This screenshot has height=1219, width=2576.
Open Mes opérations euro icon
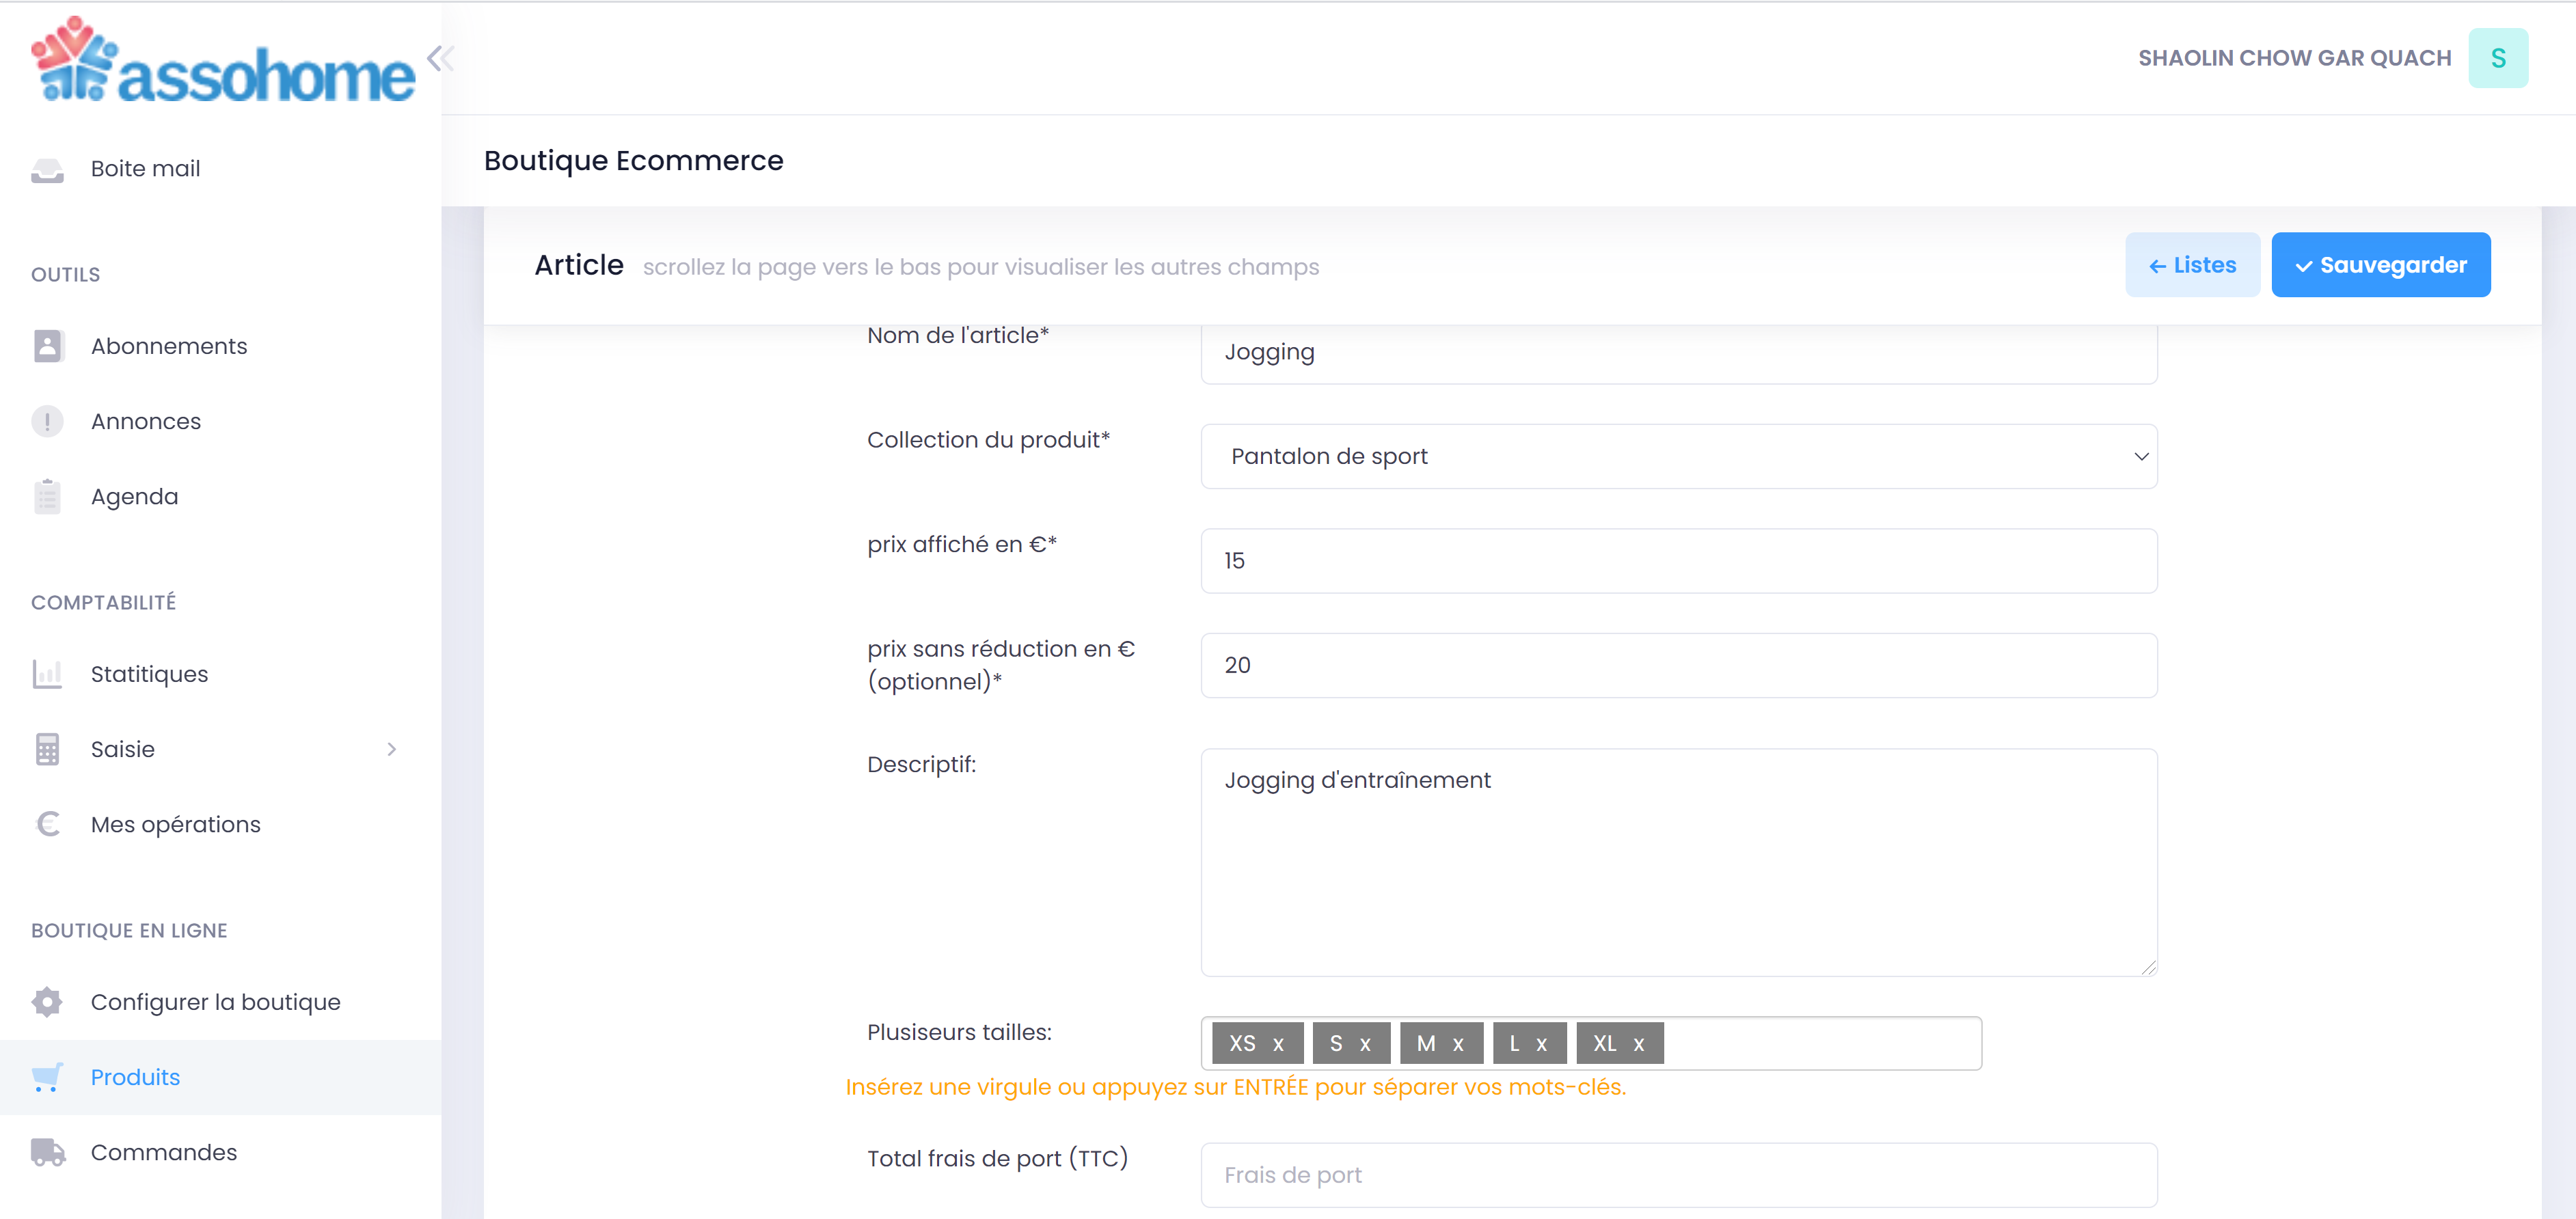47,823
